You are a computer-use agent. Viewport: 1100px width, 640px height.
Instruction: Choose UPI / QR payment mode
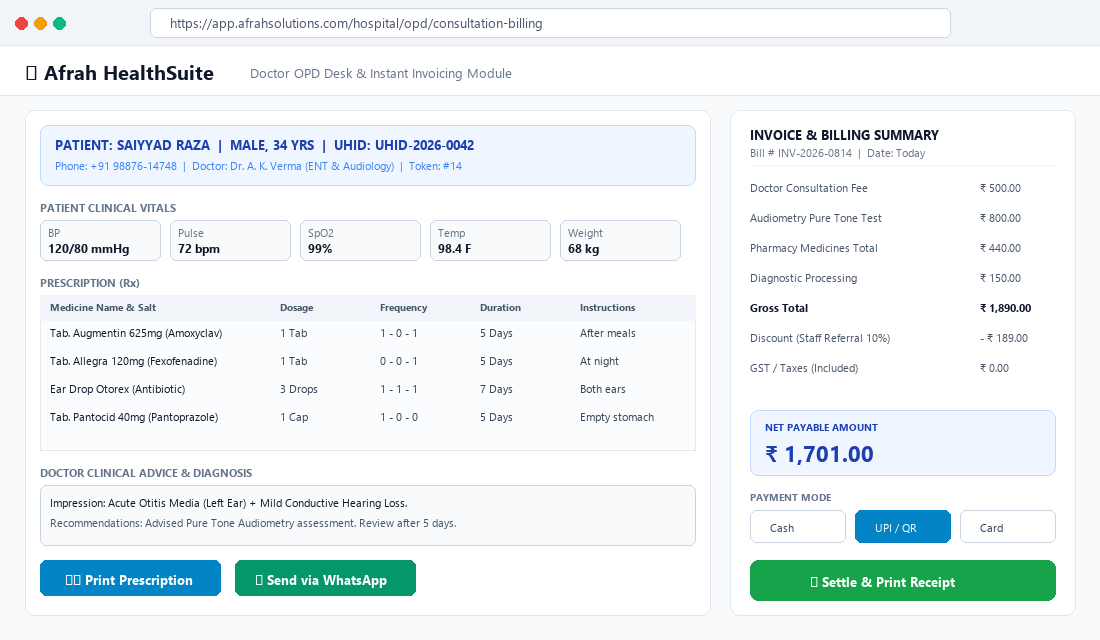[903, 527]
